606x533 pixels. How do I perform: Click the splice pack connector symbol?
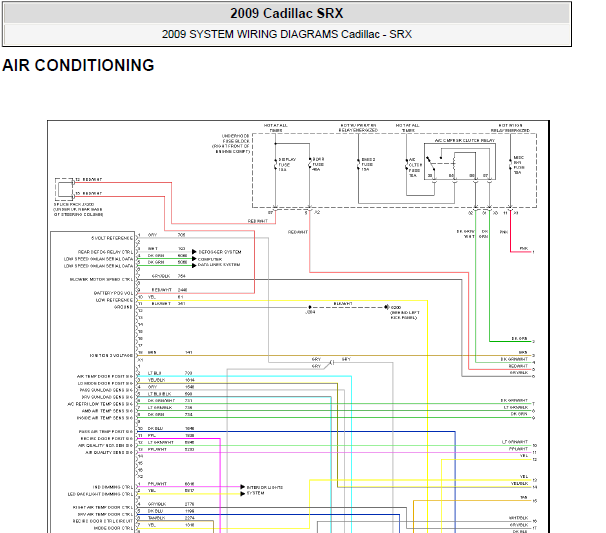point(65,189)
